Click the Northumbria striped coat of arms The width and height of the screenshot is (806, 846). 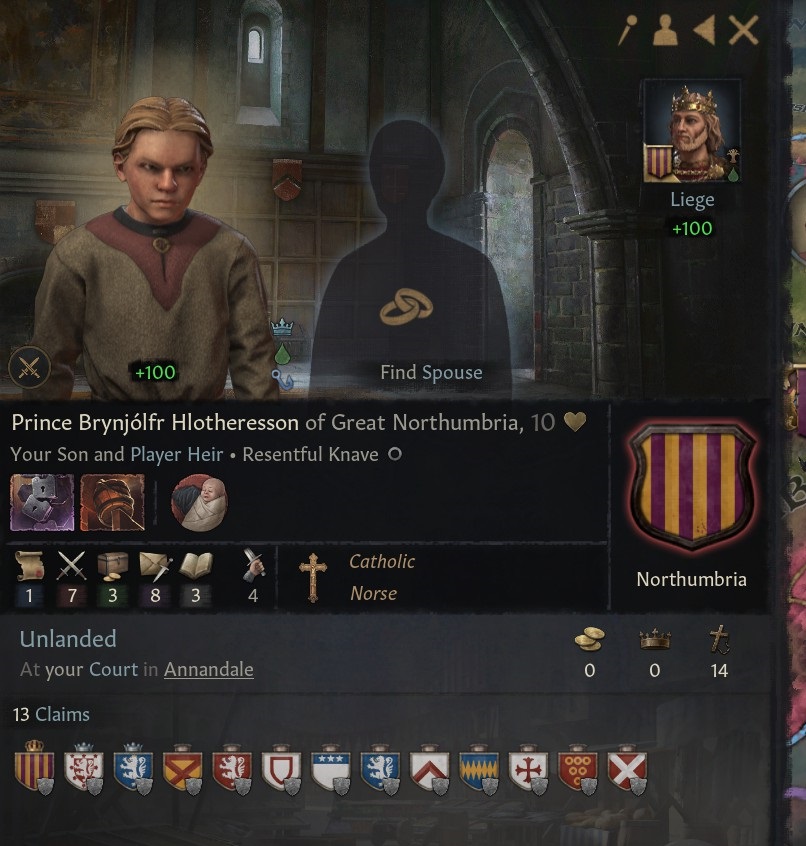(692, 487)
